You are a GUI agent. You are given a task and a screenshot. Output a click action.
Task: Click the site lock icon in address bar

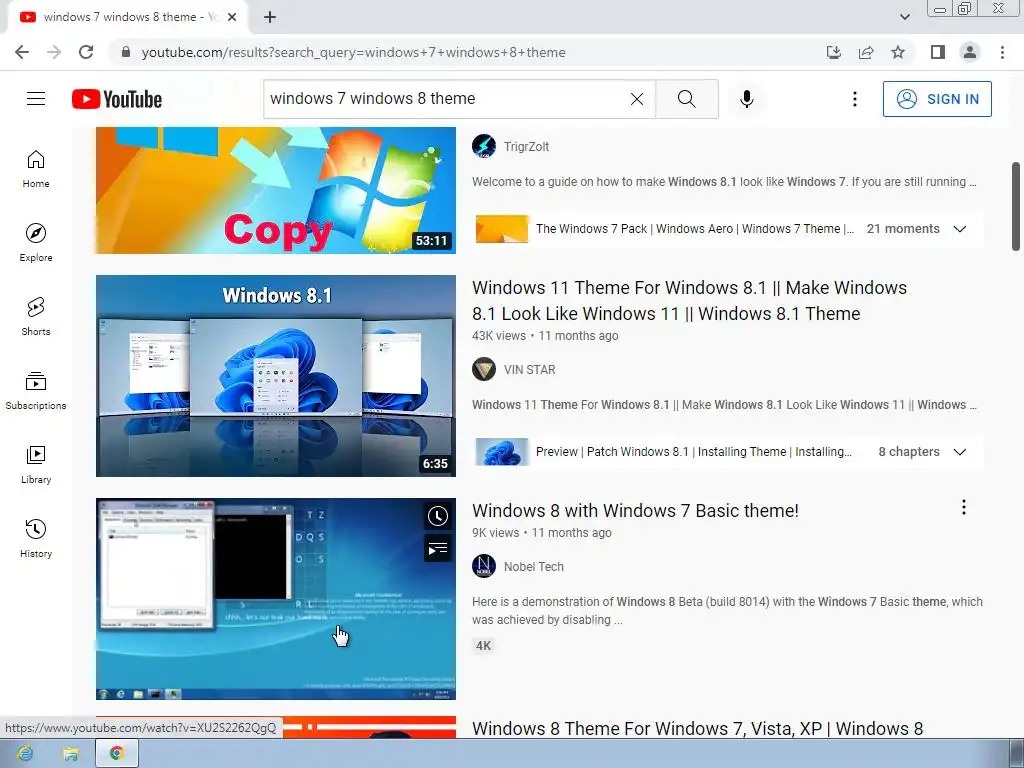(x=126, y=52)
